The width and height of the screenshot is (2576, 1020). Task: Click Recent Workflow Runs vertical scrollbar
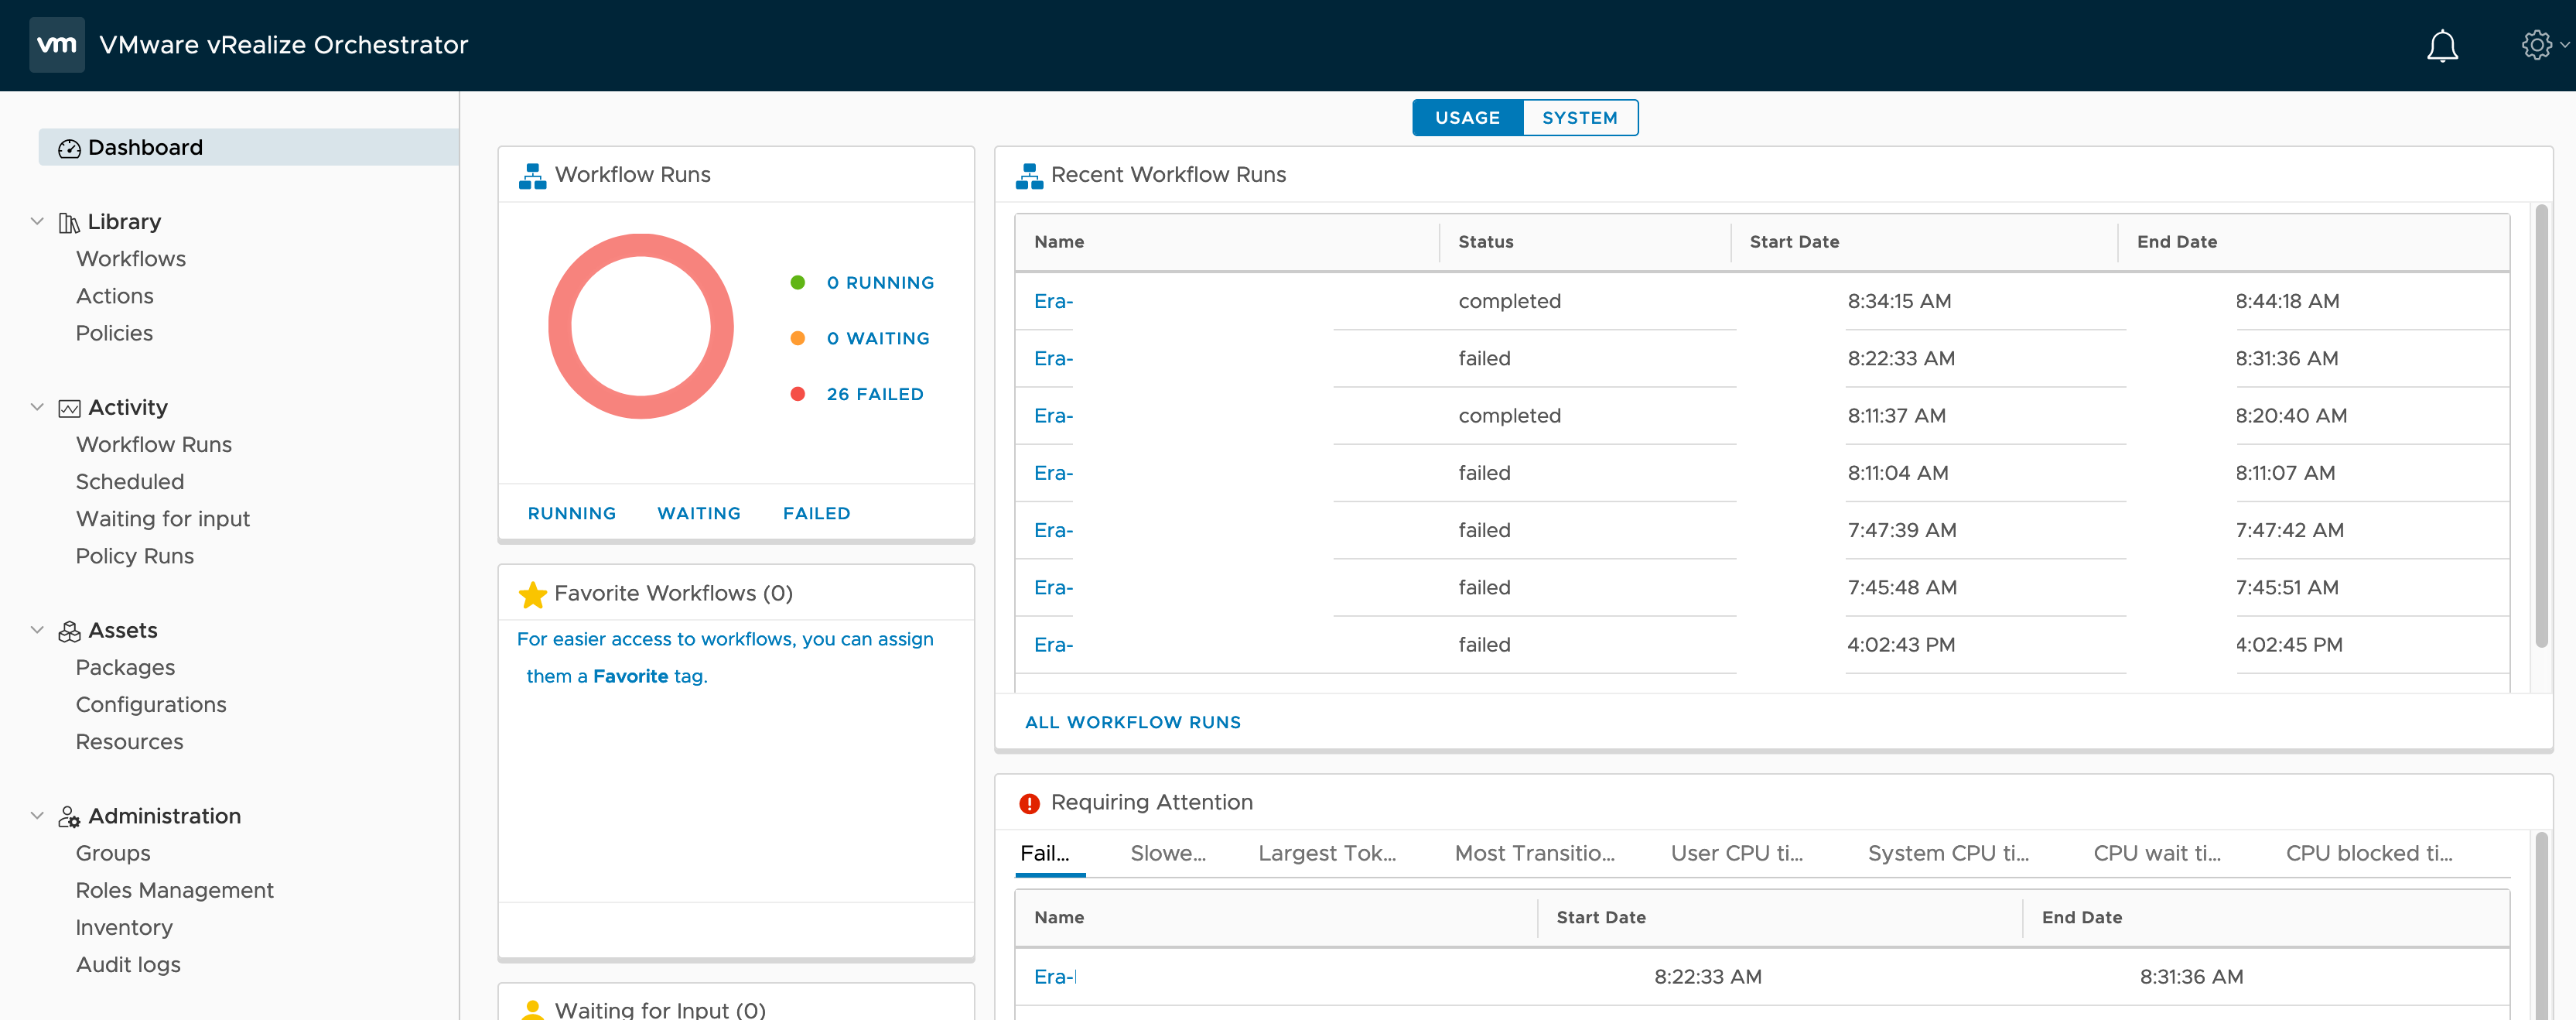(2541, 427)
